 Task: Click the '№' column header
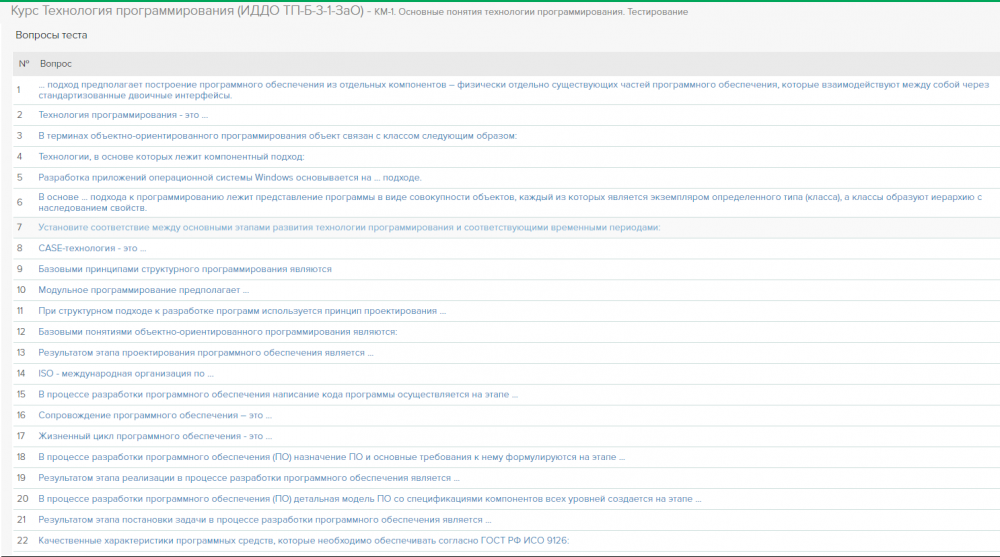pos(24,64)
